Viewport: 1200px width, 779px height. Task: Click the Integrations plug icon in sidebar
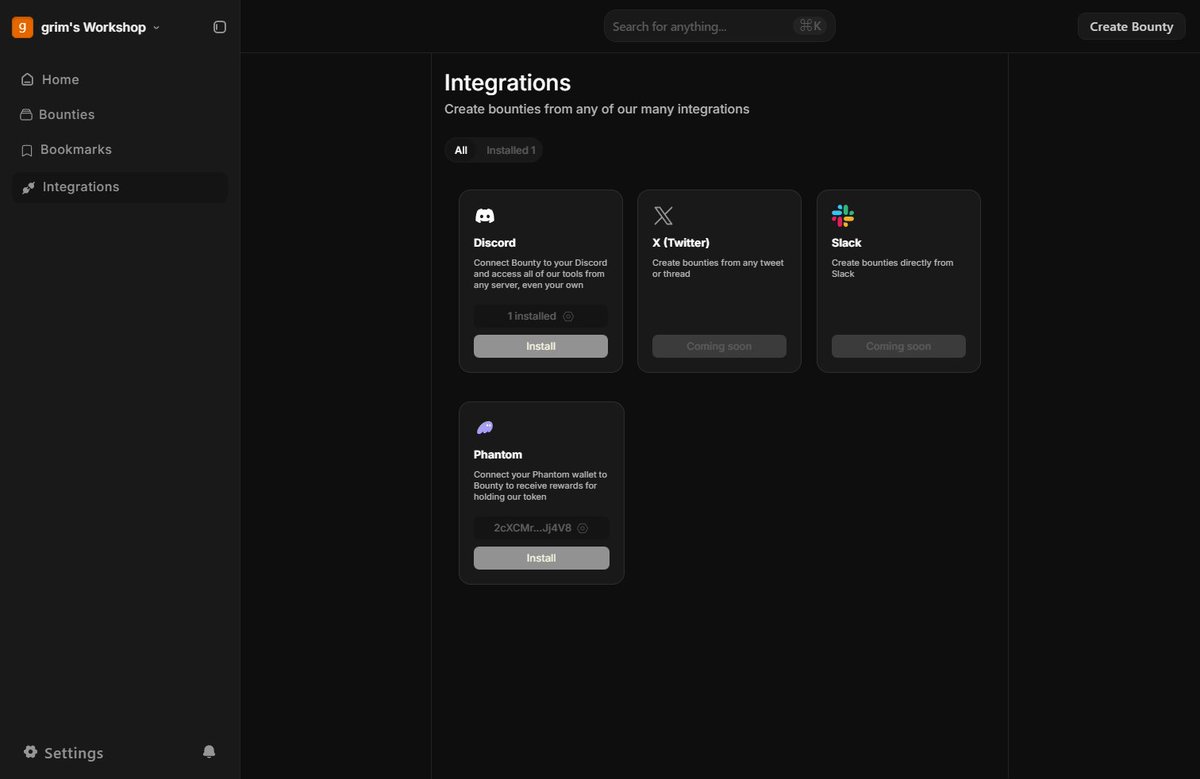(x=28, y=187)
